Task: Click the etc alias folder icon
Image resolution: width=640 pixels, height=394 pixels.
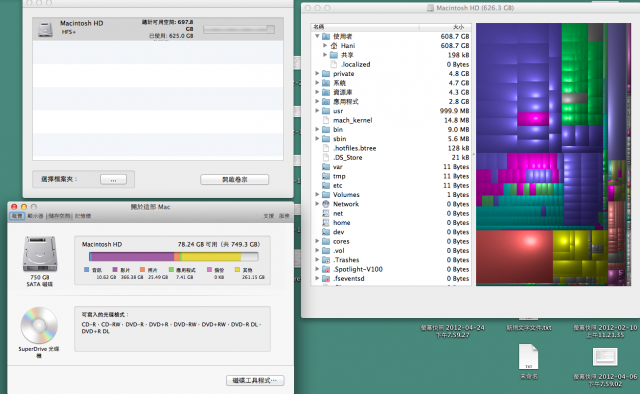Action: 326,185
